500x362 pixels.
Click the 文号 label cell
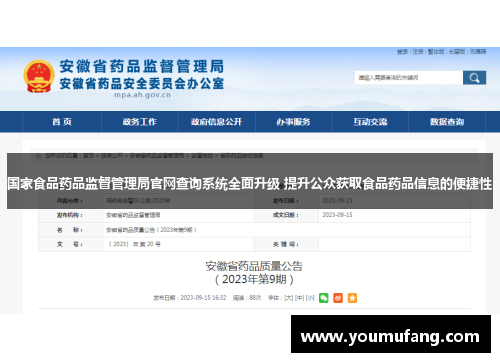coord(70,244)
